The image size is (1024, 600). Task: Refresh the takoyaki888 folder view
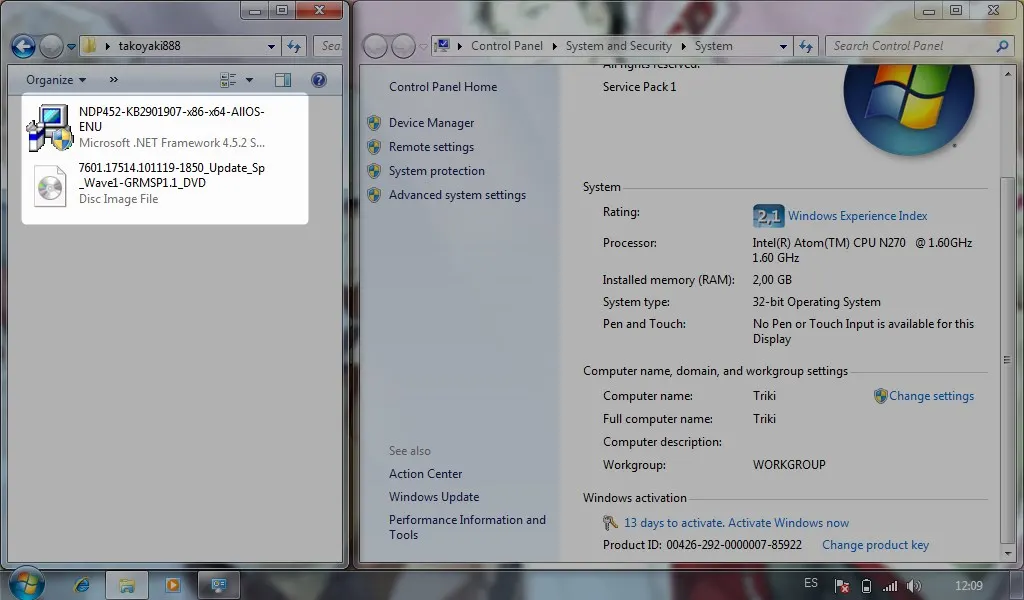[x=294, y=46]
